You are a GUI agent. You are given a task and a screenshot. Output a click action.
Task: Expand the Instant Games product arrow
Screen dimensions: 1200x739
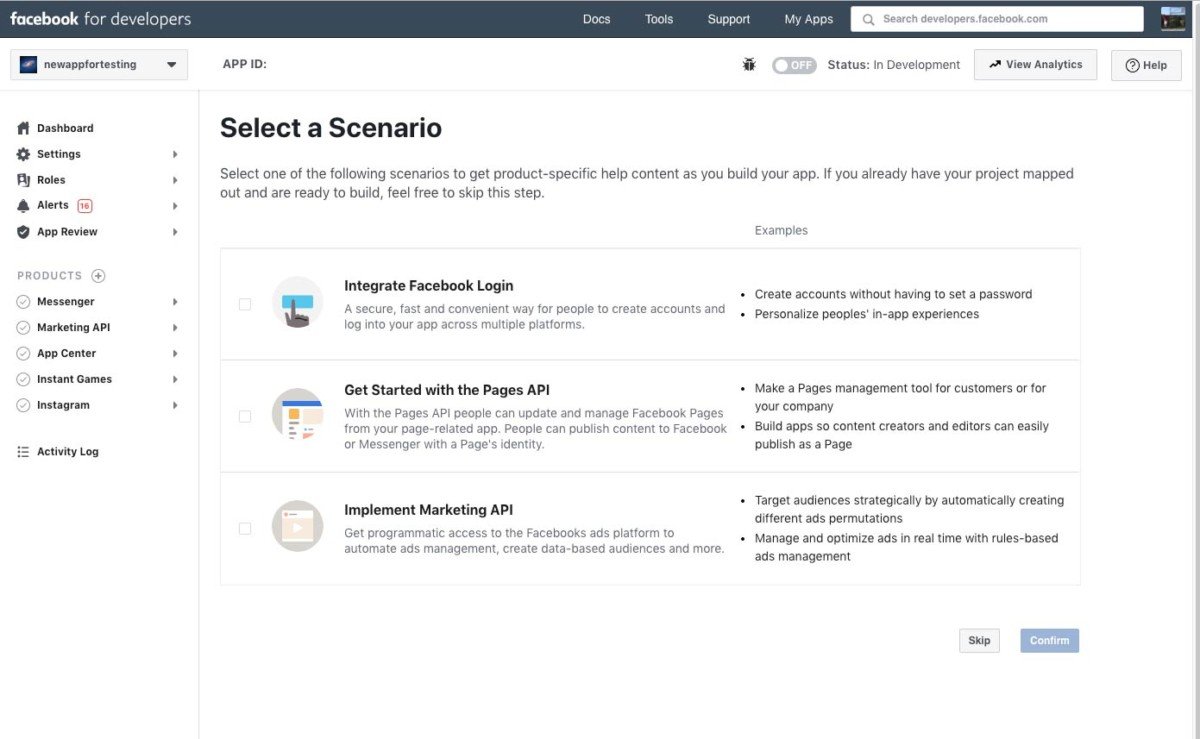coord(175,380)
